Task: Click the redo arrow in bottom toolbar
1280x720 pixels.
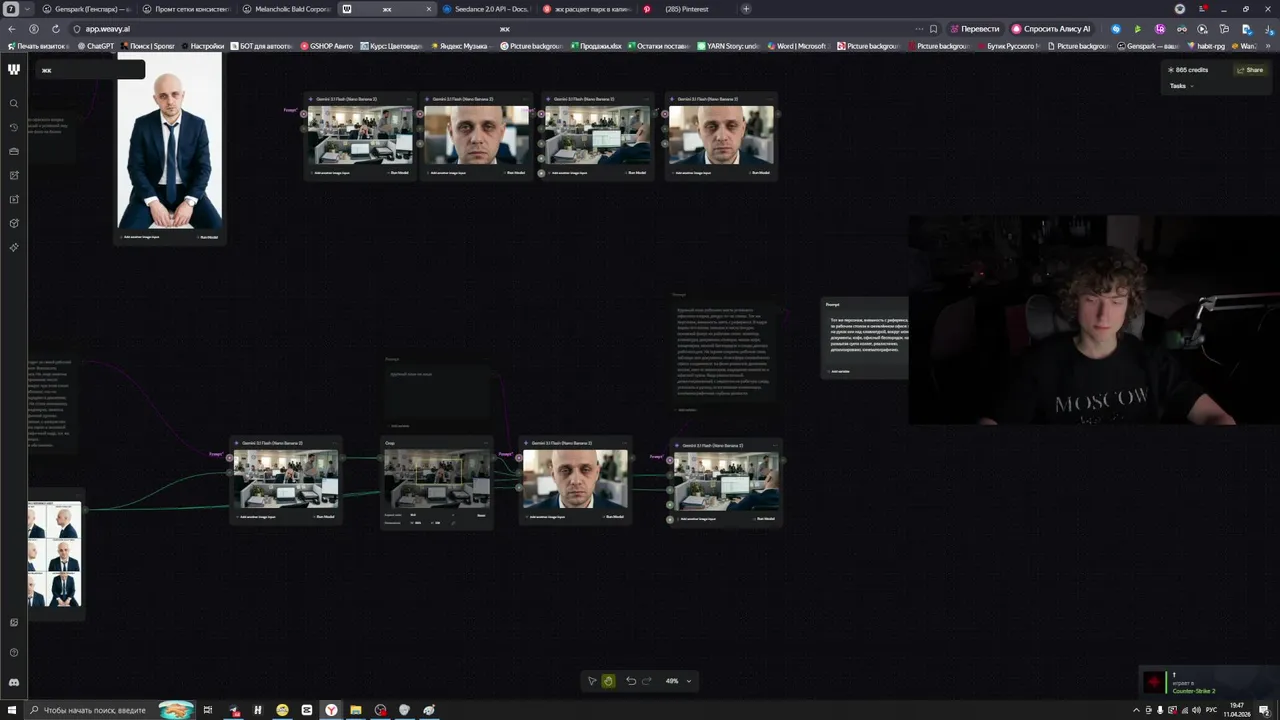Action: point(646,681)
